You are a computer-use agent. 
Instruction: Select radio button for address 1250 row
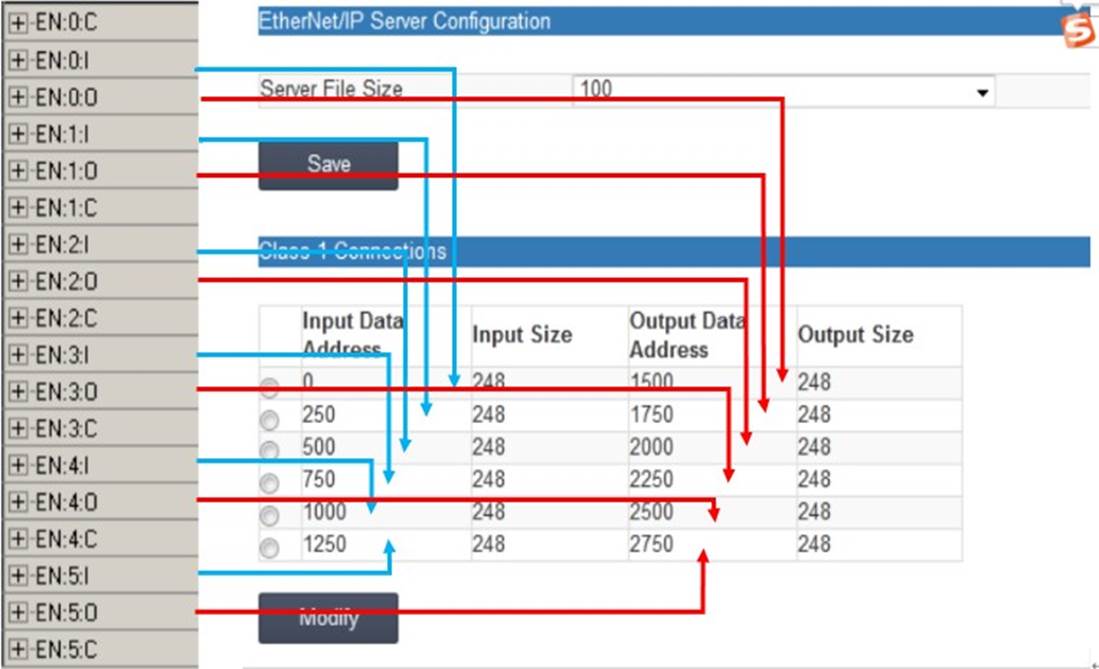[269, 548]
